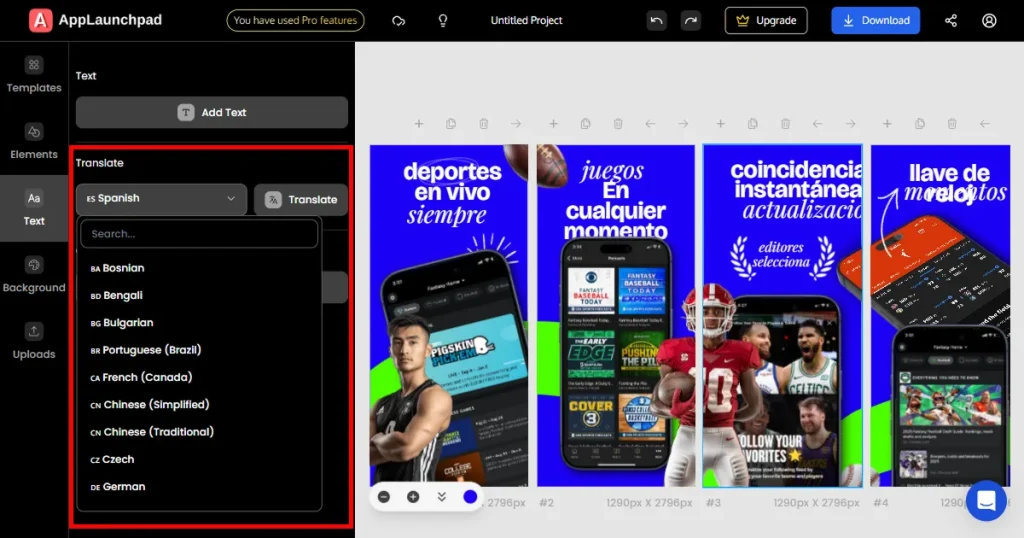Duplicate the first screenshot with its copy icon
This screenshot has width=1024, height=538.
tap(451, 124)
